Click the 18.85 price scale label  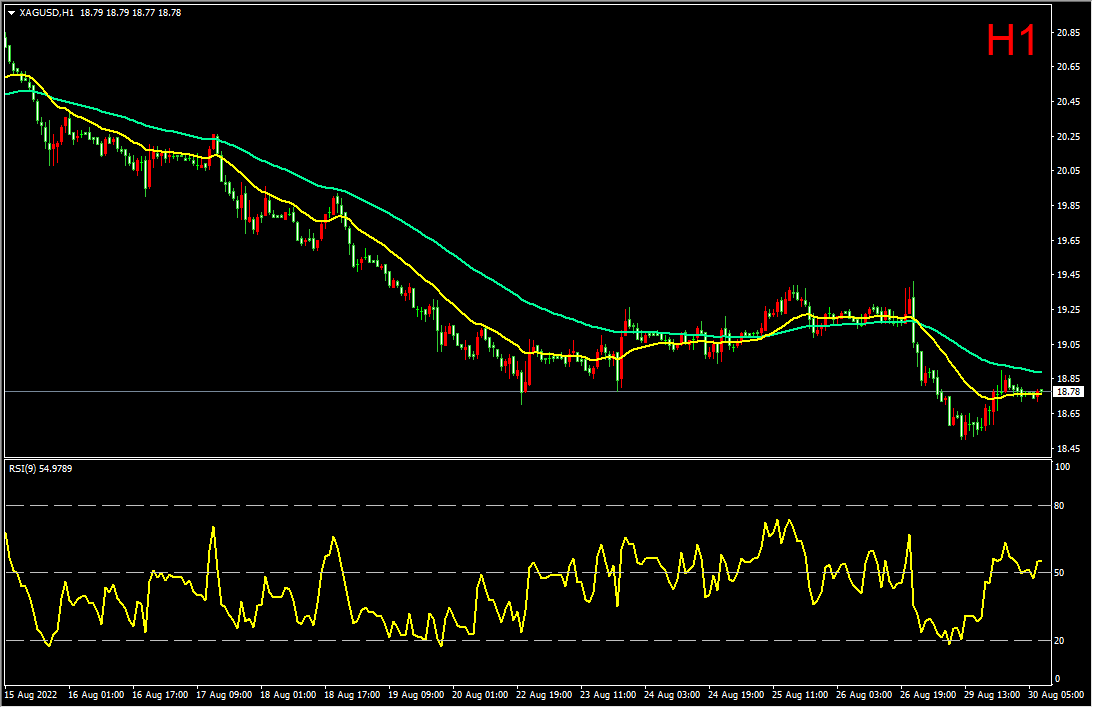point(1069,379)
